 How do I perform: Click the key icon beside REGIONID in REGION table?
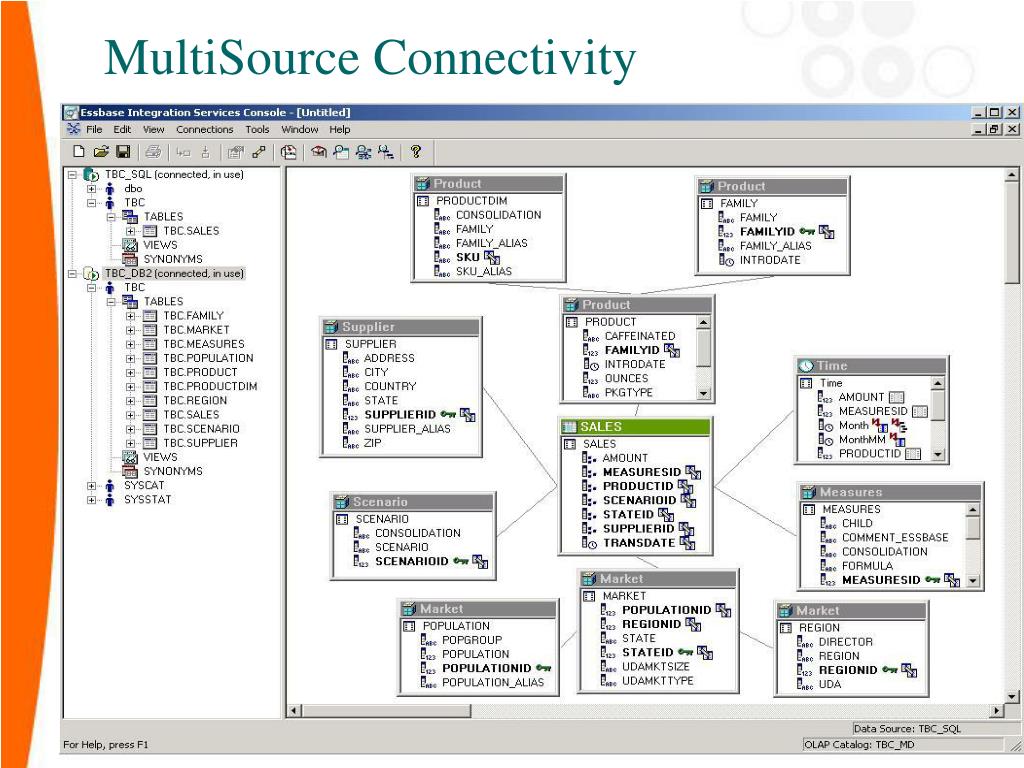(889, 670)
